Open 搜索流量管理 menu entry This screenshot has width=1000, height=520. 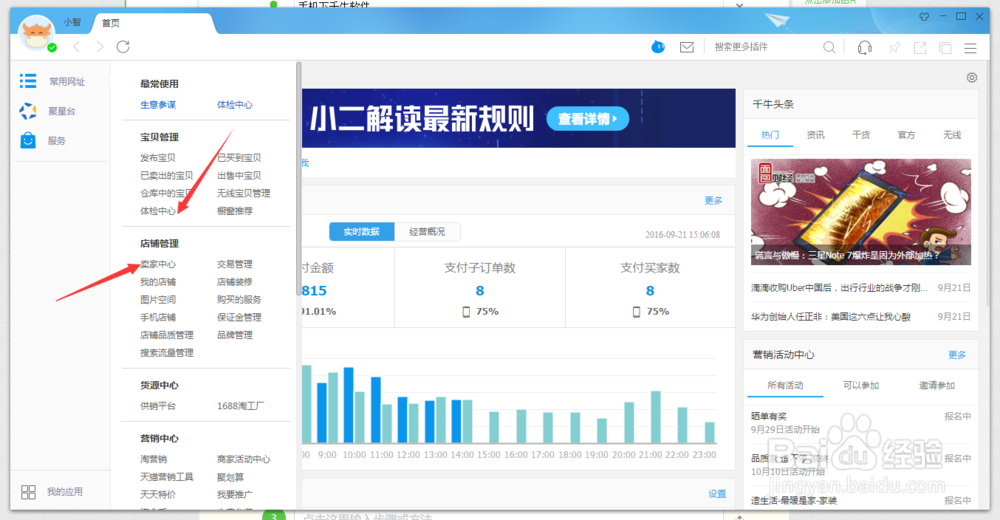pos(166,353)
